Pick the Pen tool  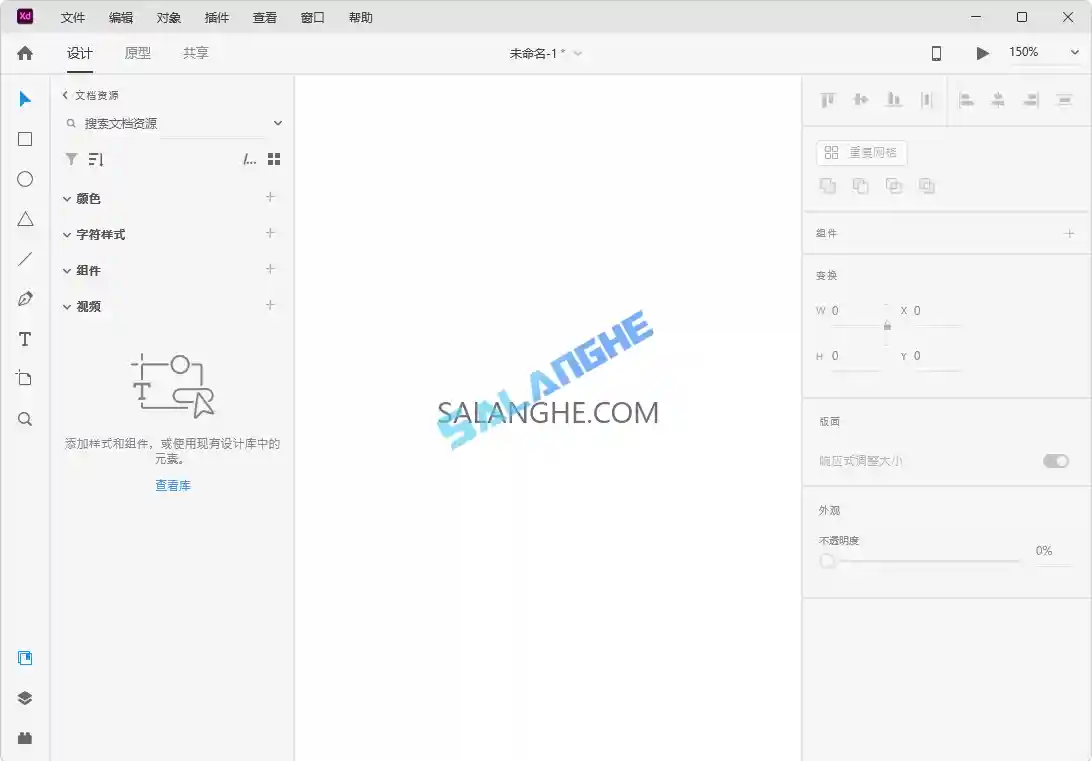point(24,299)
